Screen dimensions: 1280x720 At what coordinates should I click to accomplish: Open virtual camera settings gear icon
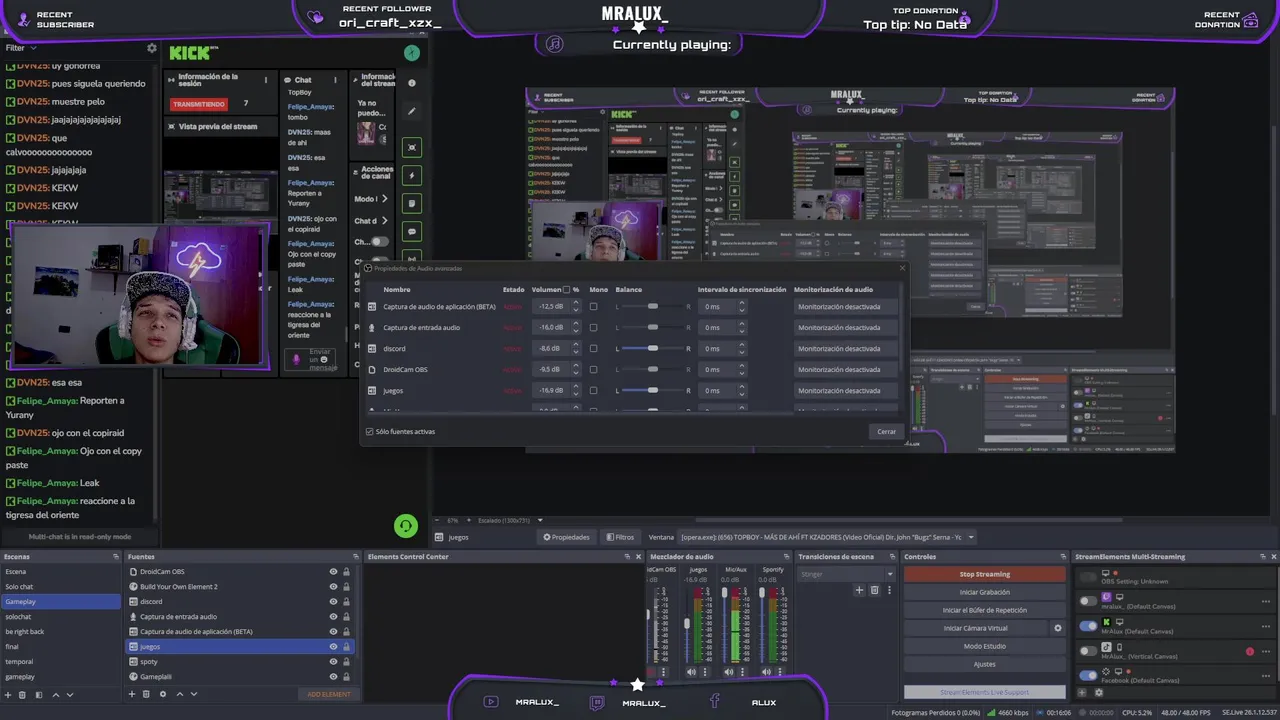click(1058, 628)
